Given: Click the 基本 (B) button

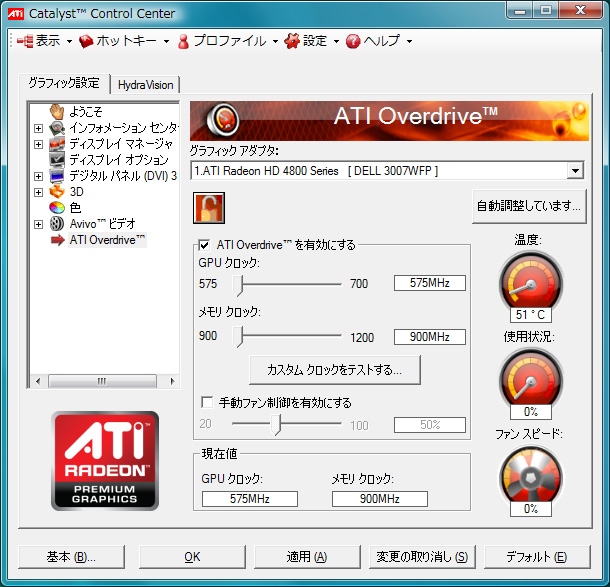Looking at the screenshot, I should pos(71,557).
